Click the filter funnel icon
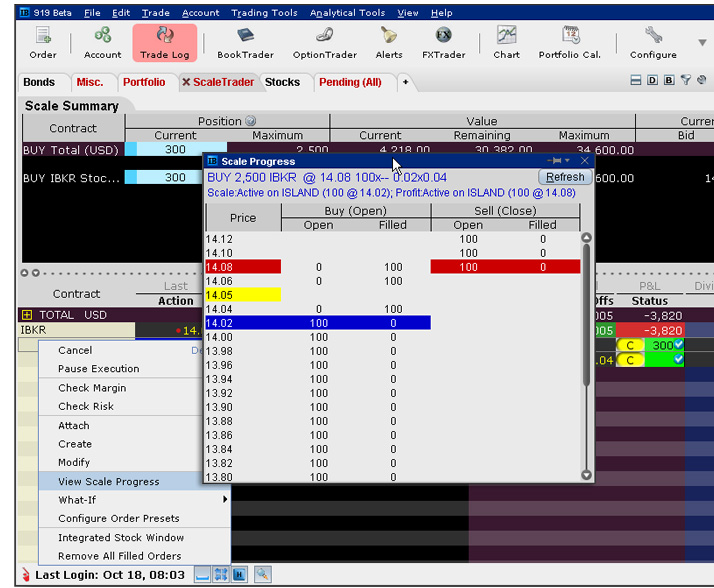Viewport: 714px width, 588px height. click(x=685, y=80)
